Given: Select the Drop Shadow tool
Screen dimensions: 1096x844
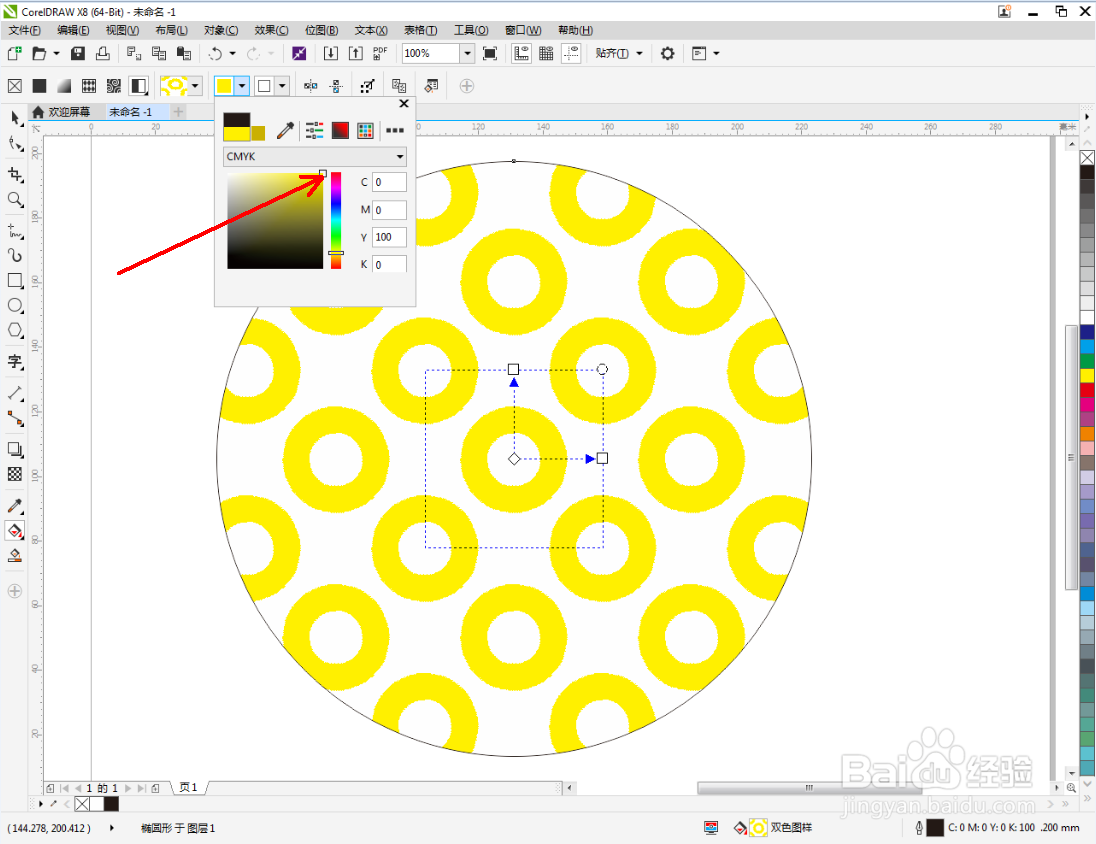Looking at the screenshot, I should 15,449.
